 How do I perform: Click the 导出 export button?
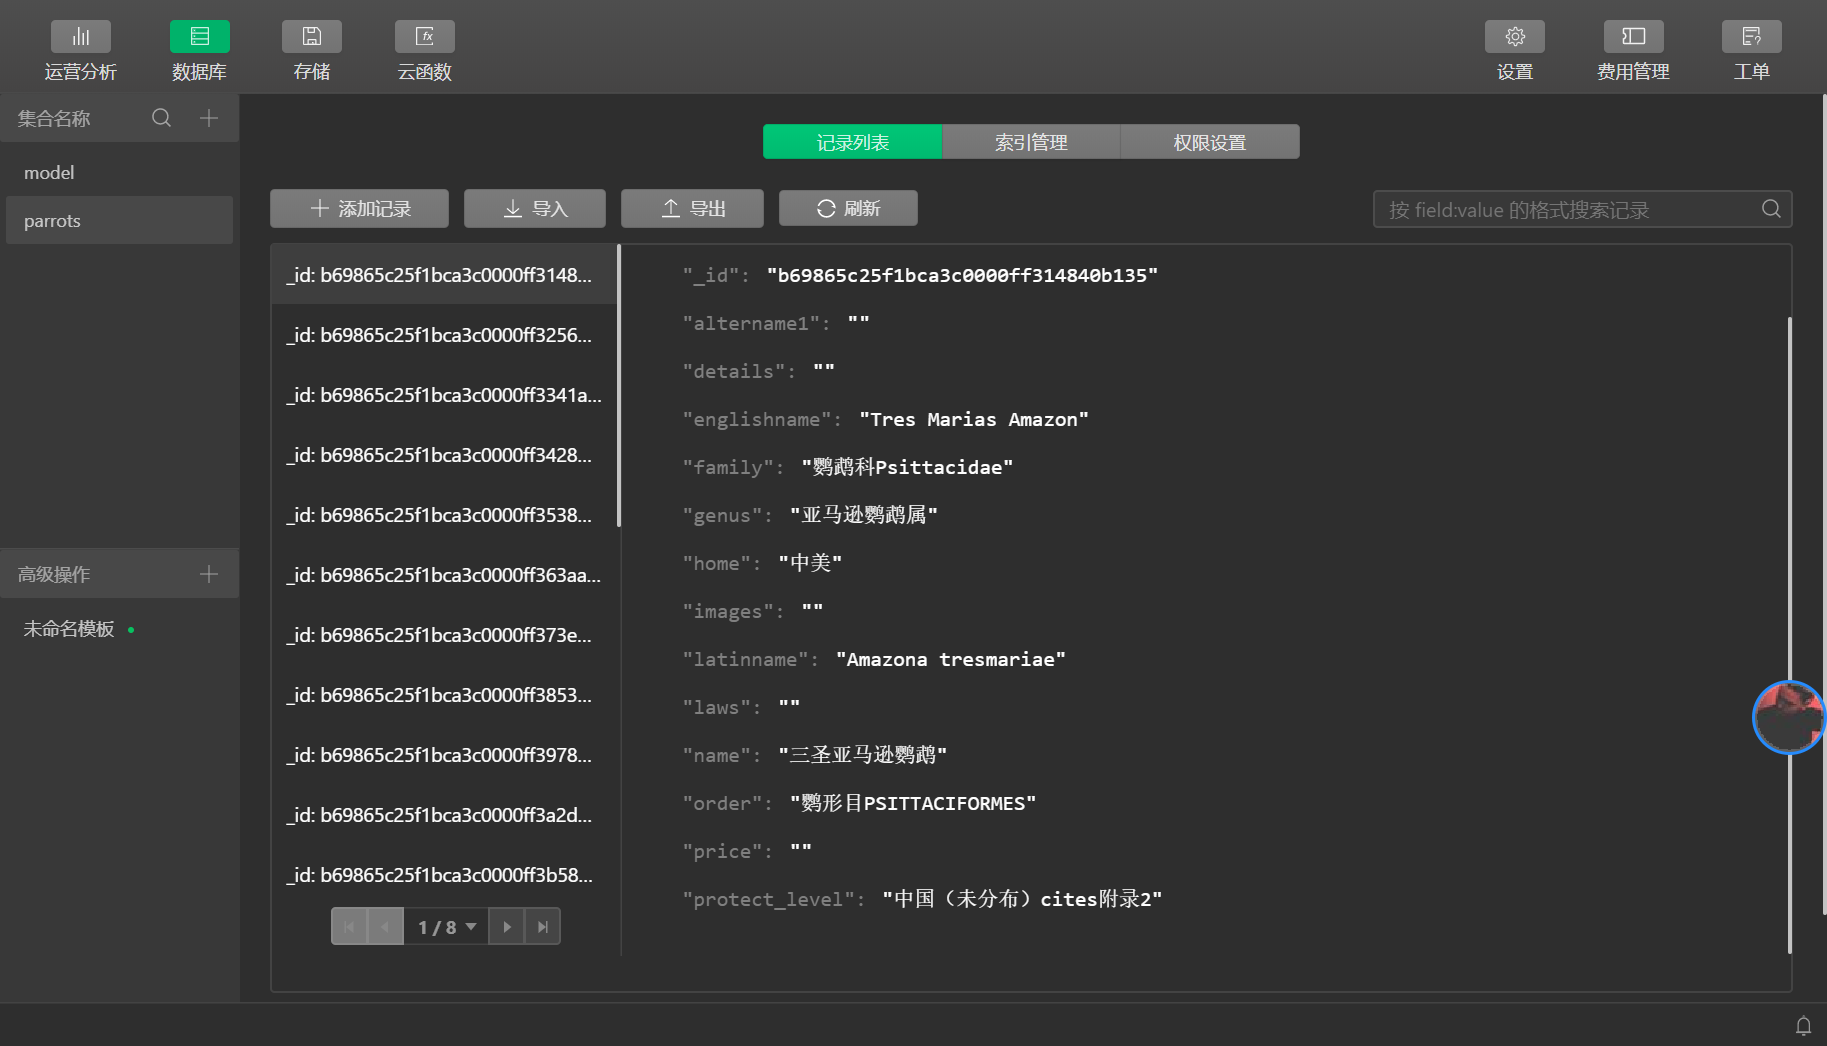(x=692, y=208)
